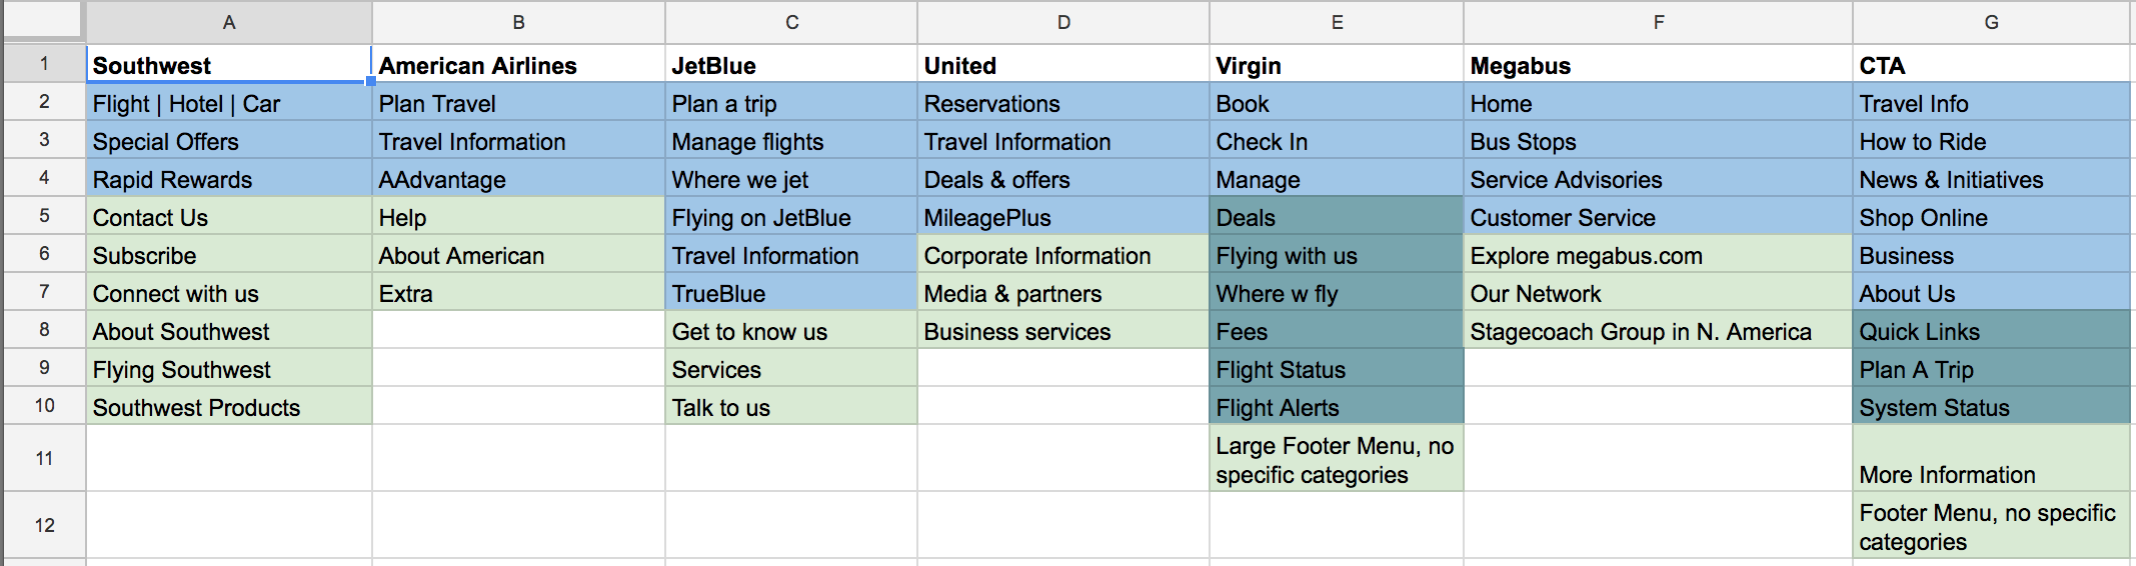The width and height of the screenshot is (2136, 566).
Task: Select the Large Footer Menu cell
Action: point(1336,459)
